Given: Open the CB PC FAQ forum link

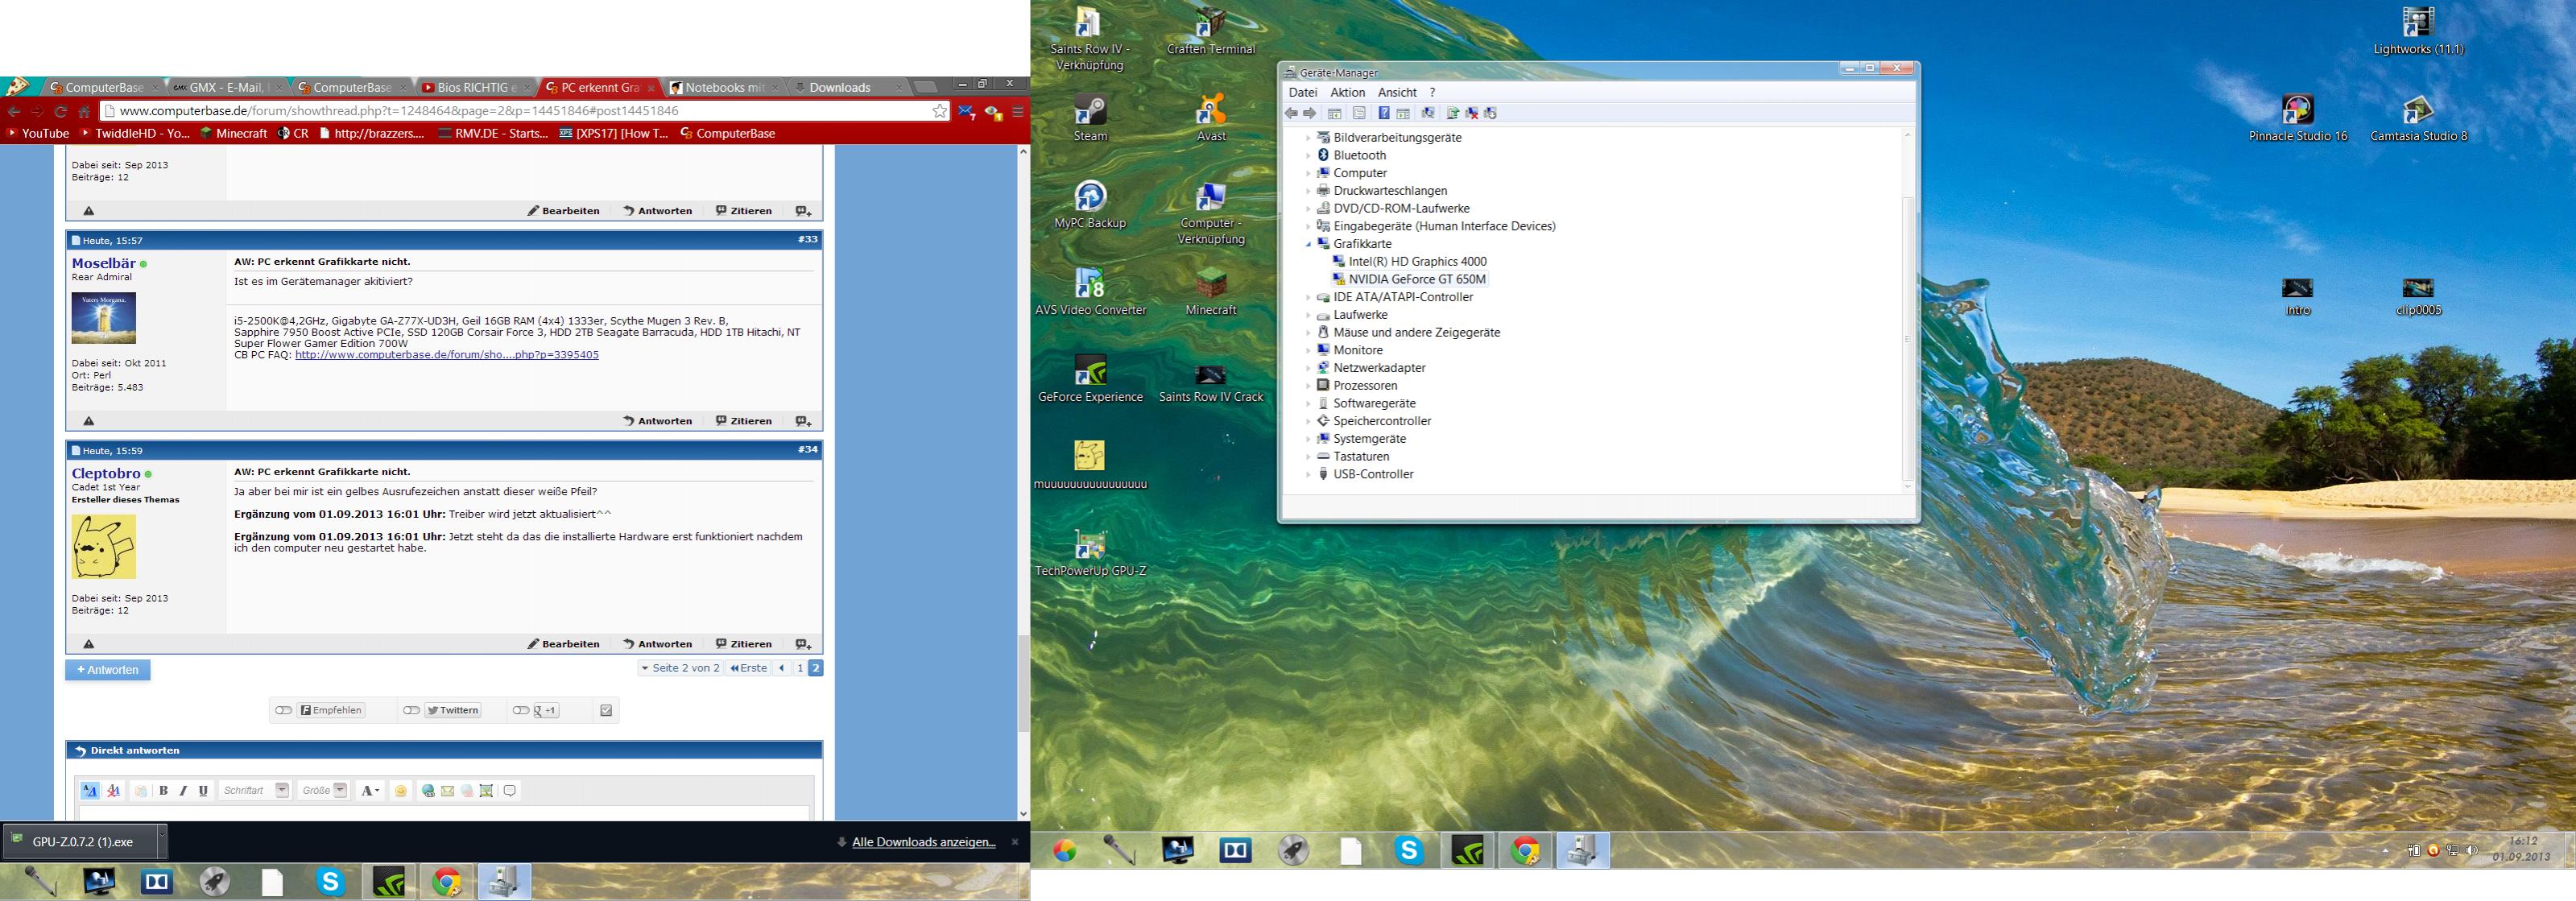Looking at the screenshot, I should [446, 355].
